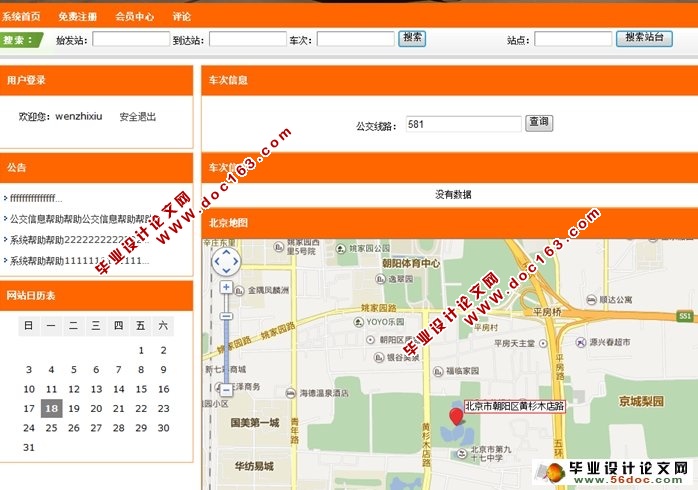Click the 搜索站台 button
Screen dimensions: 698x490
644,38
